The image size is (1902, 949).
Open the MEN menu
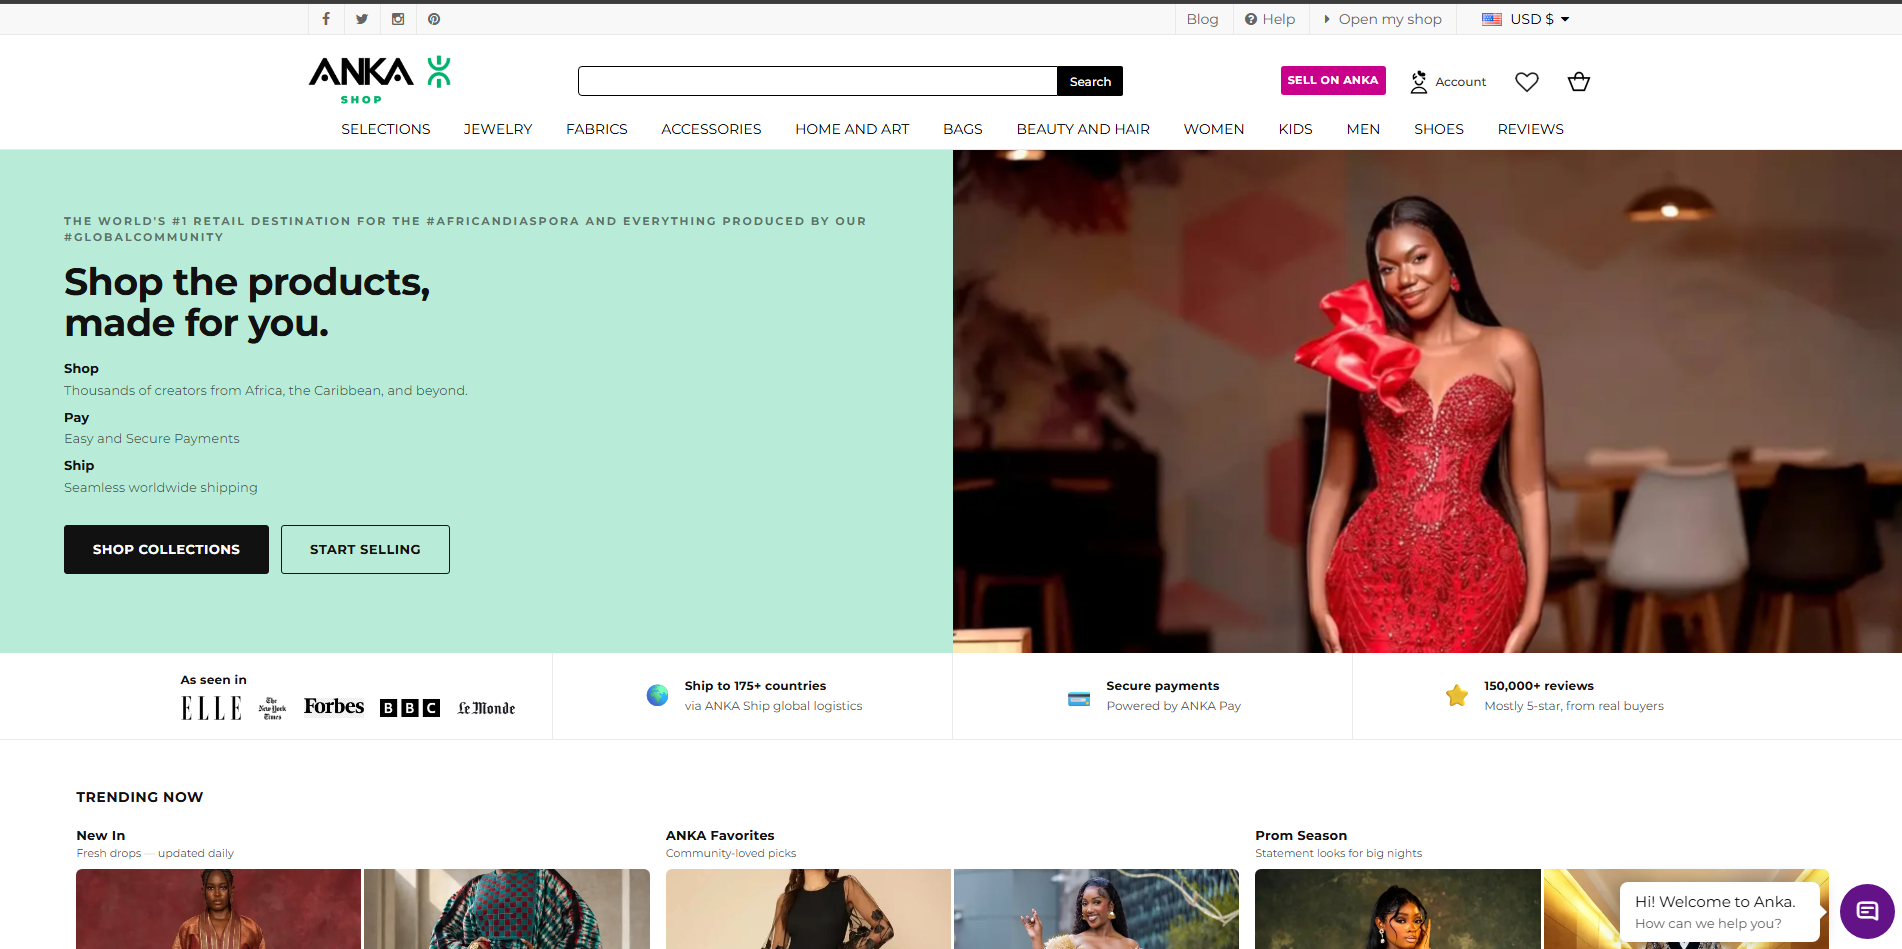click(x=1363, y=129)
